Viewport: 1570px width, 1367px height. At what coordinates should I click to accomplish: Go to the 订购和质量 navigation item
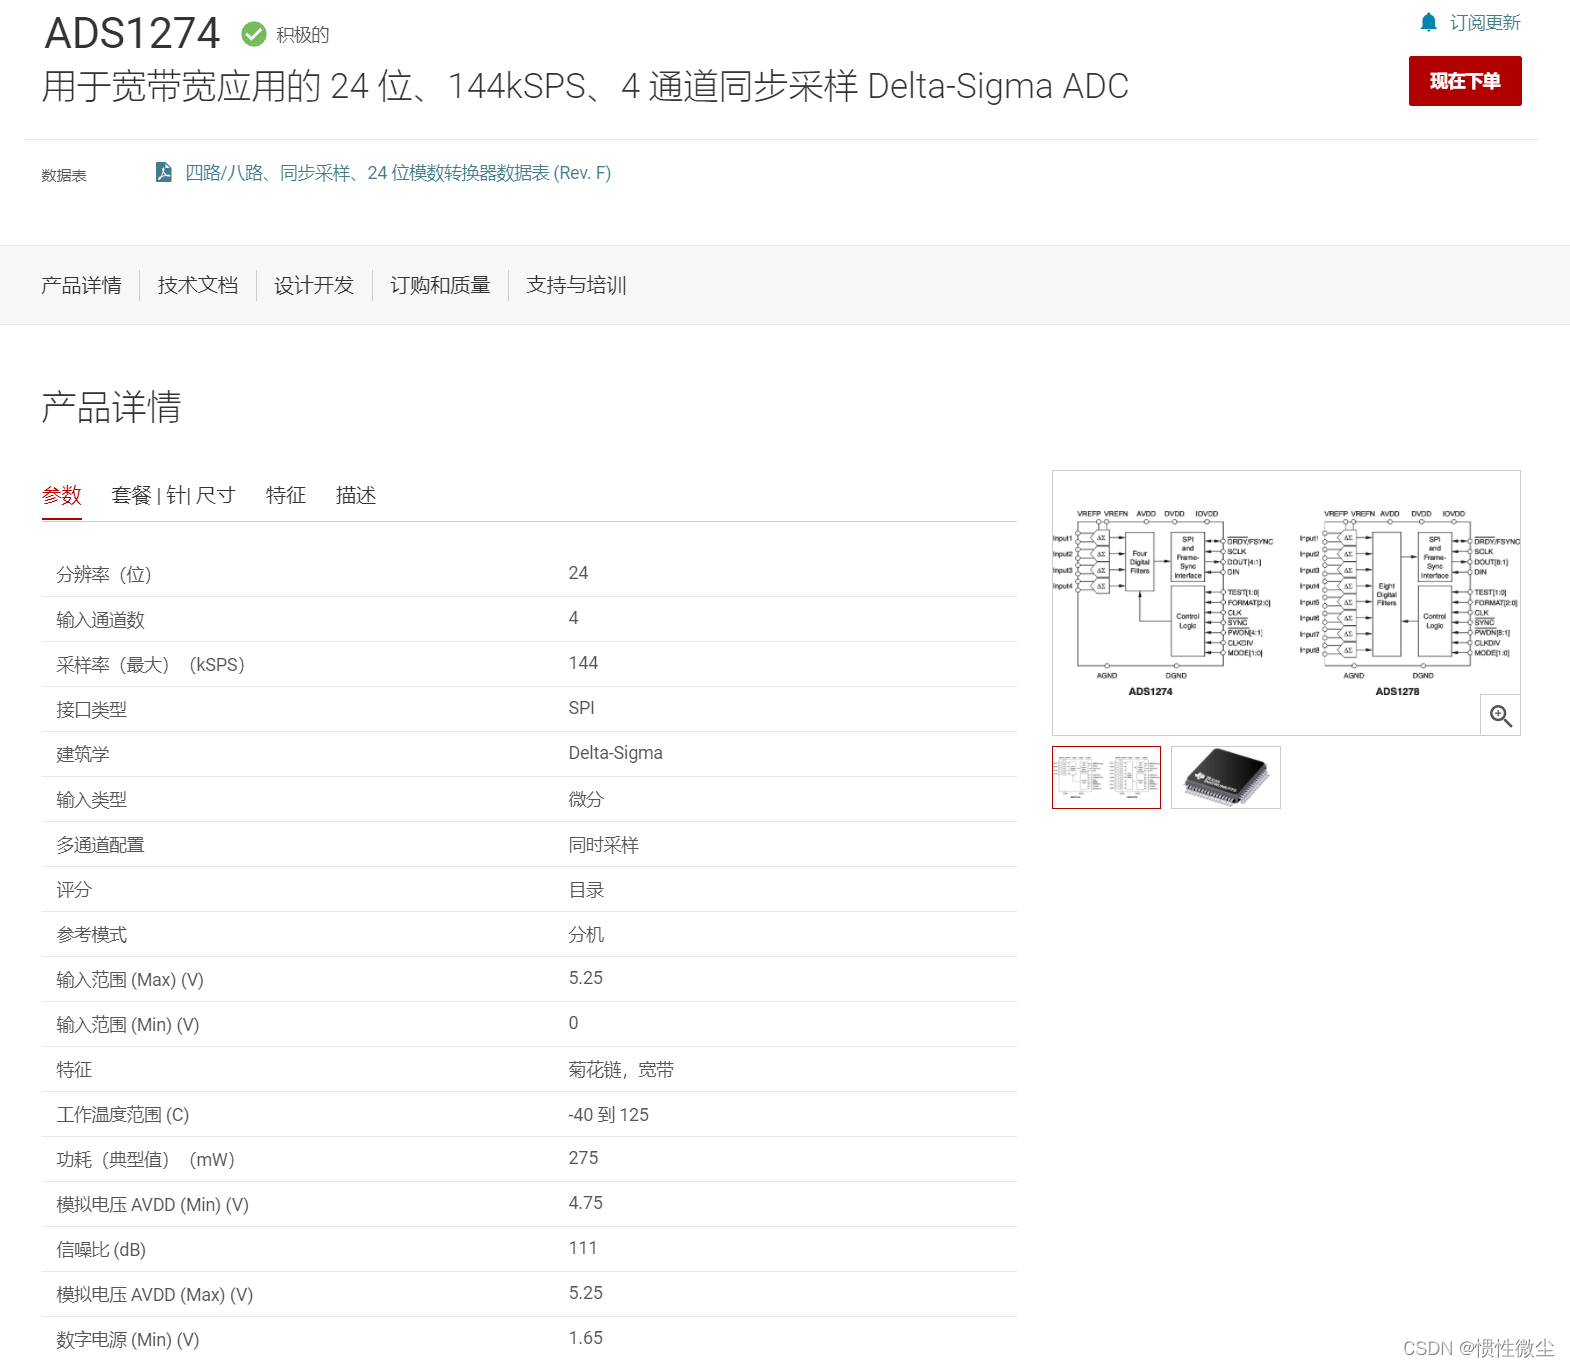tap(440, 285)
